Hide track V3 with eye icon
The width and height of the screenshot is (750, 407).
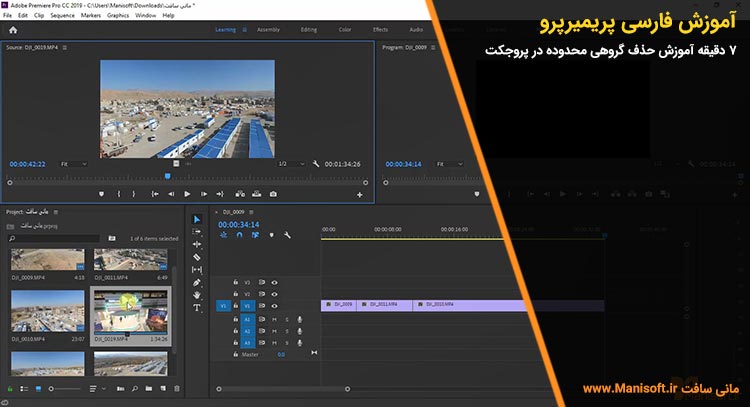275,283
